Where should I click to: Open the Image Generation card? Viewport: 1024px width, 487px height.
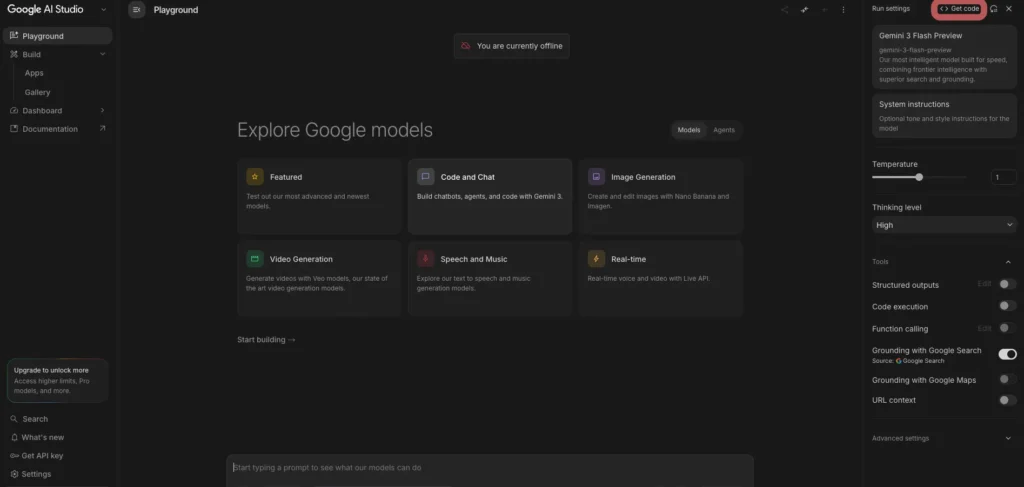pyautogui.click(x=660, y=196)
